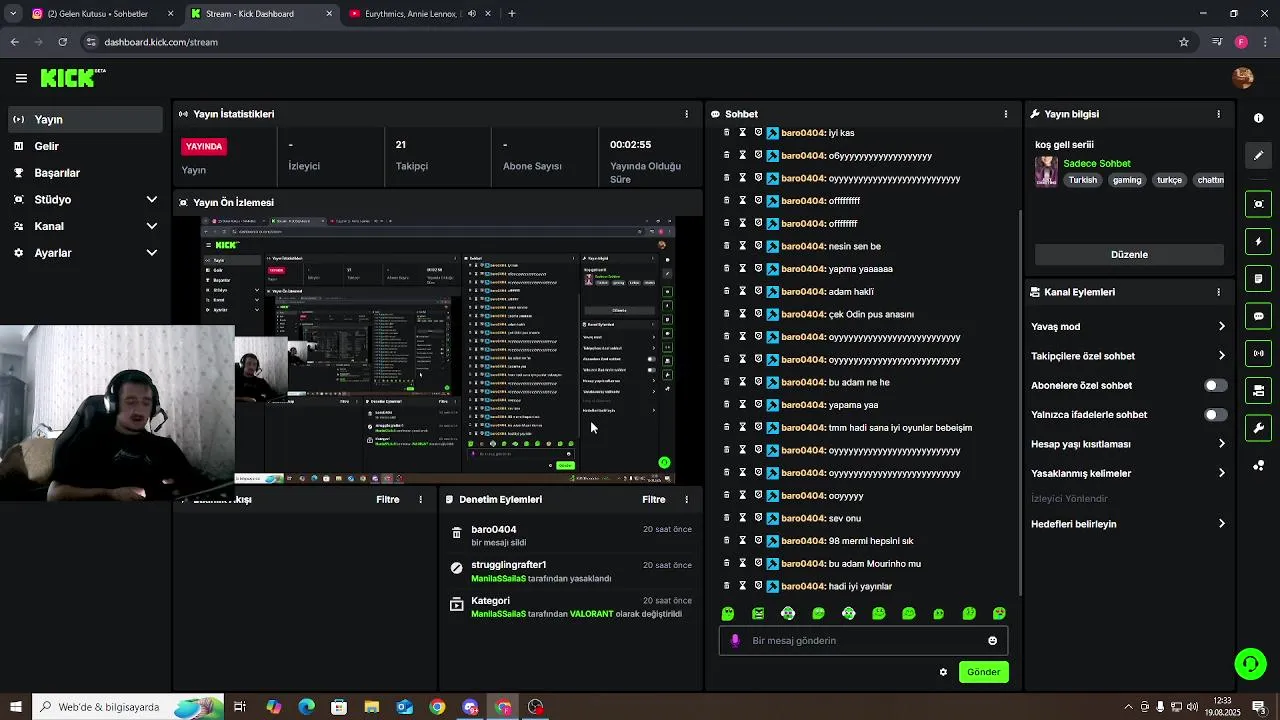Open activity feed panel three-dot menu
The width and height of the screenshot is (1280, 720).
tap(420, 499)
